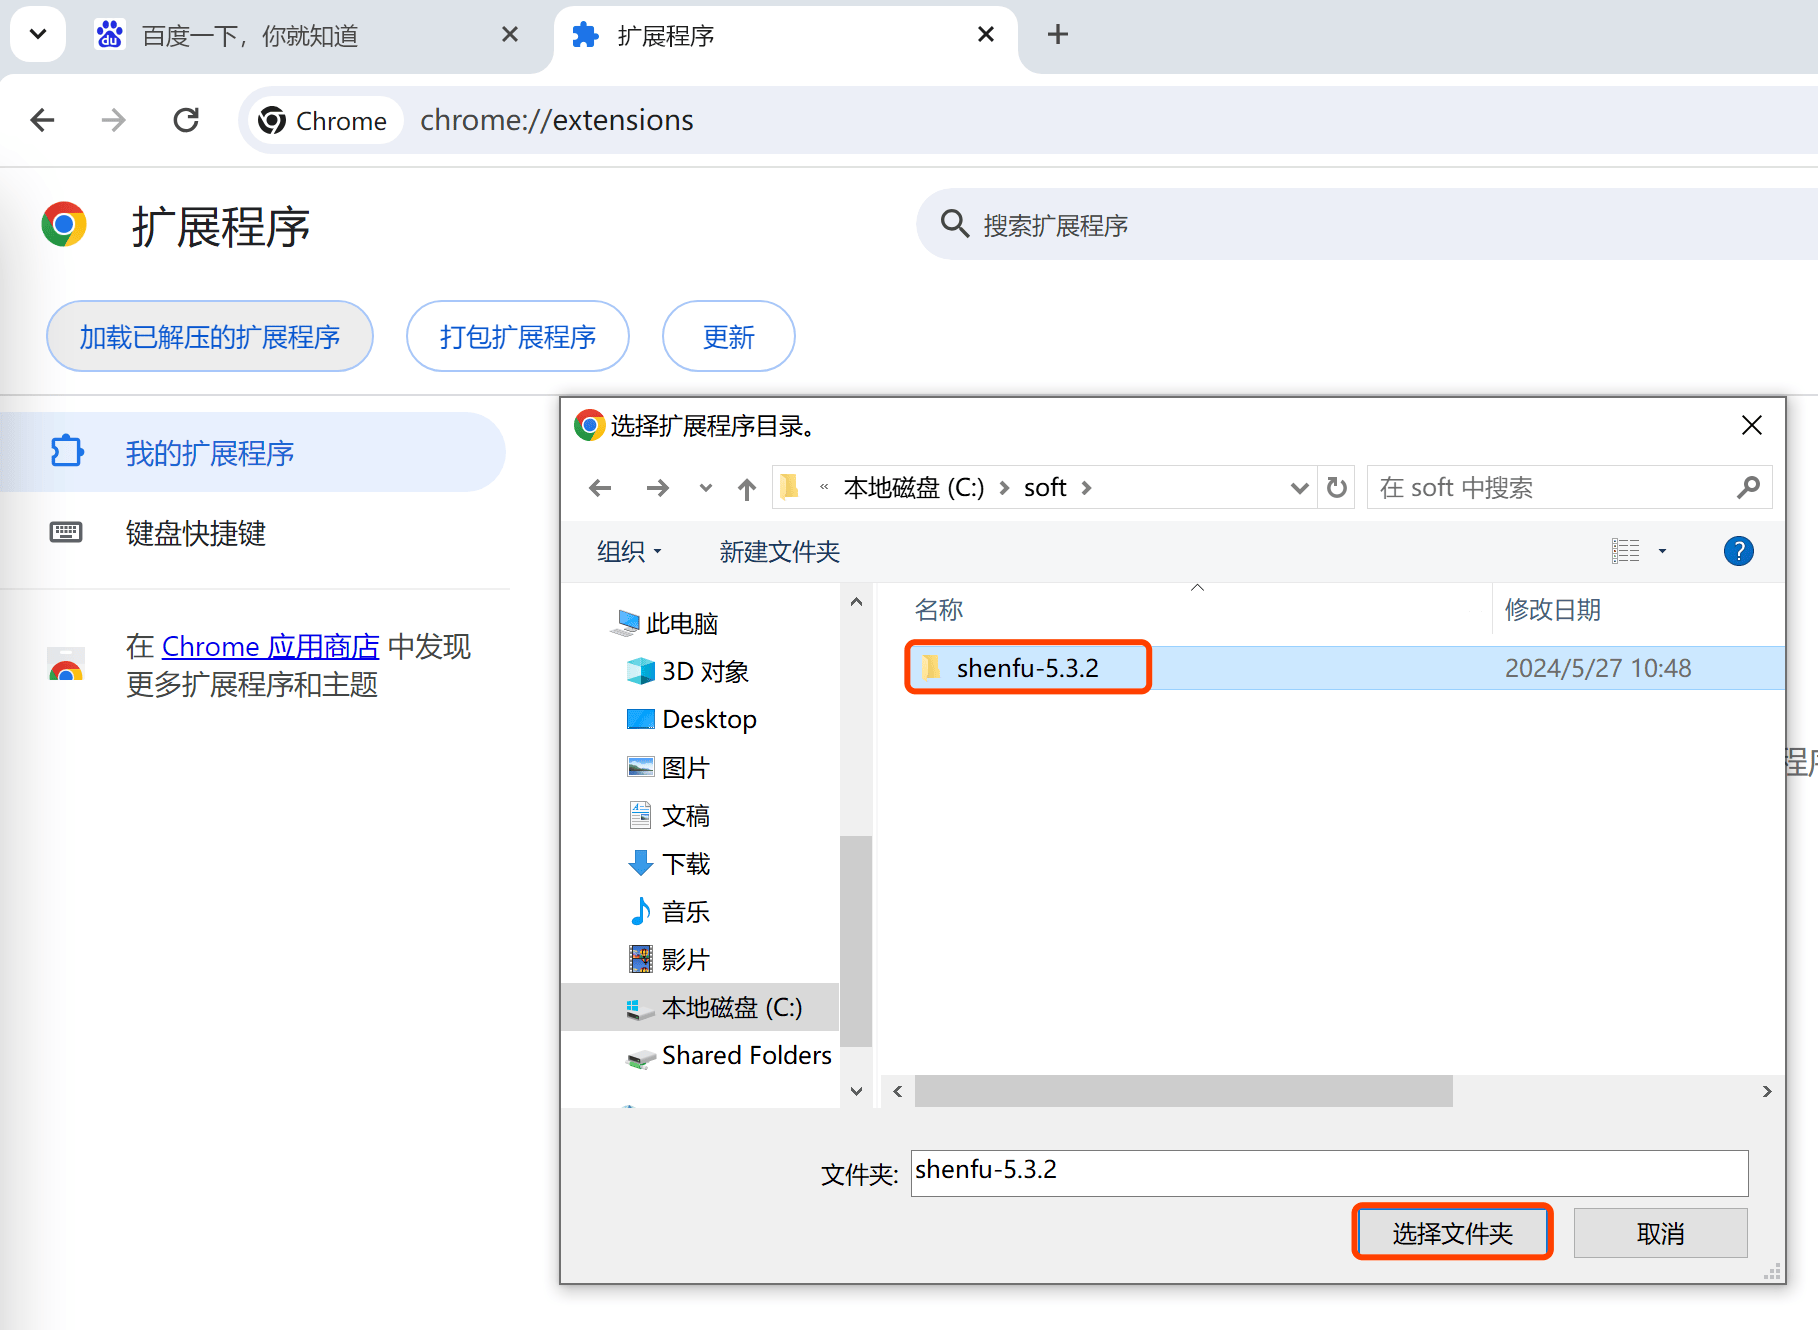Click the 选择文件夹 button
This screenshot has width=1818, height=1330.
[1452, 1233]
